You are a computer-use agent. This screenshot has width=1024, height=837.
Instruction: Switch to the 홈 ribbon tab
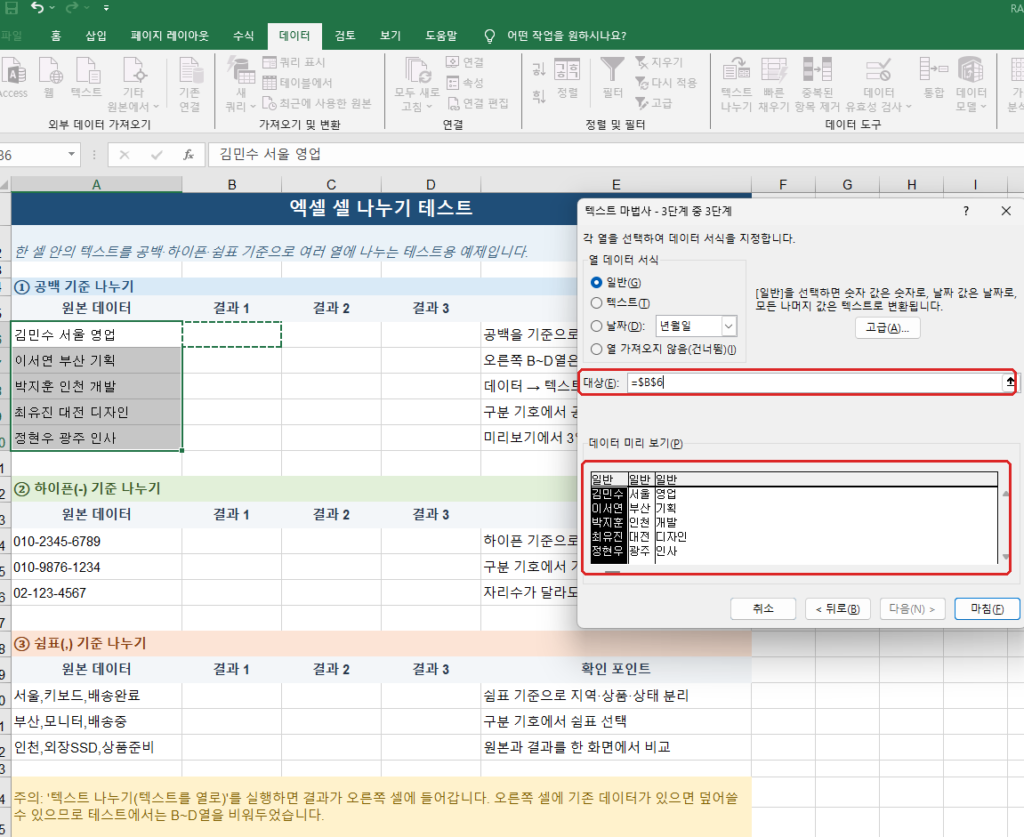[x=56, y=36]
